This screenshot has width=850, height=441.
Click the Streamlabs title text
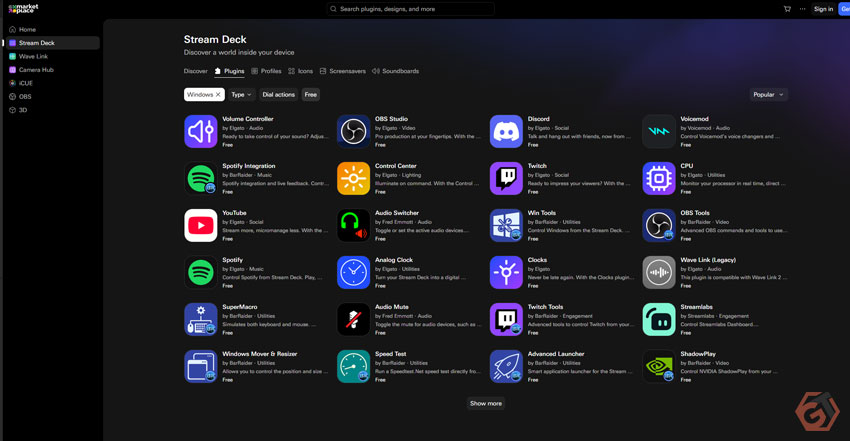tap(697, 307)
